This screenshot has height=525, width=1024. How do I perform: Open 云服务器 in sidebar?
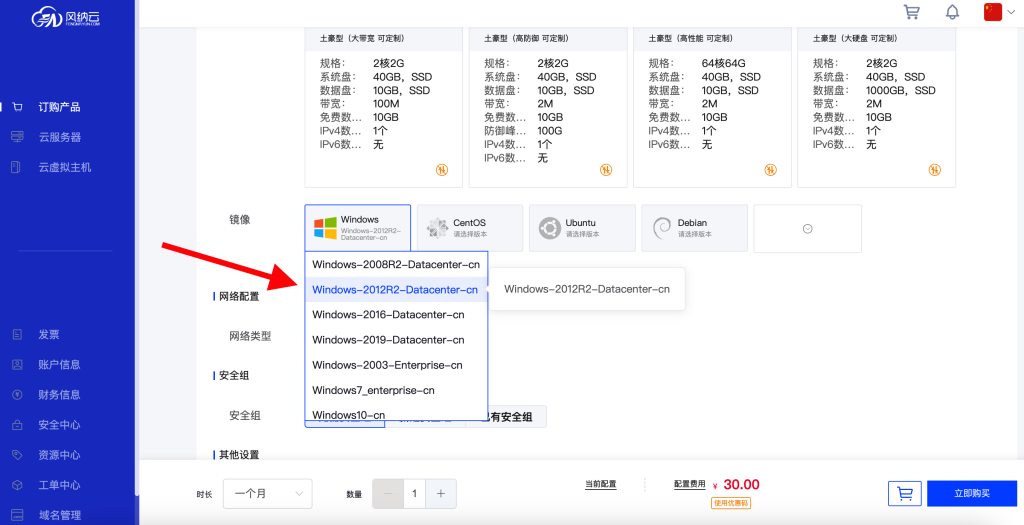pyautogui.click(x=59, y=137)
